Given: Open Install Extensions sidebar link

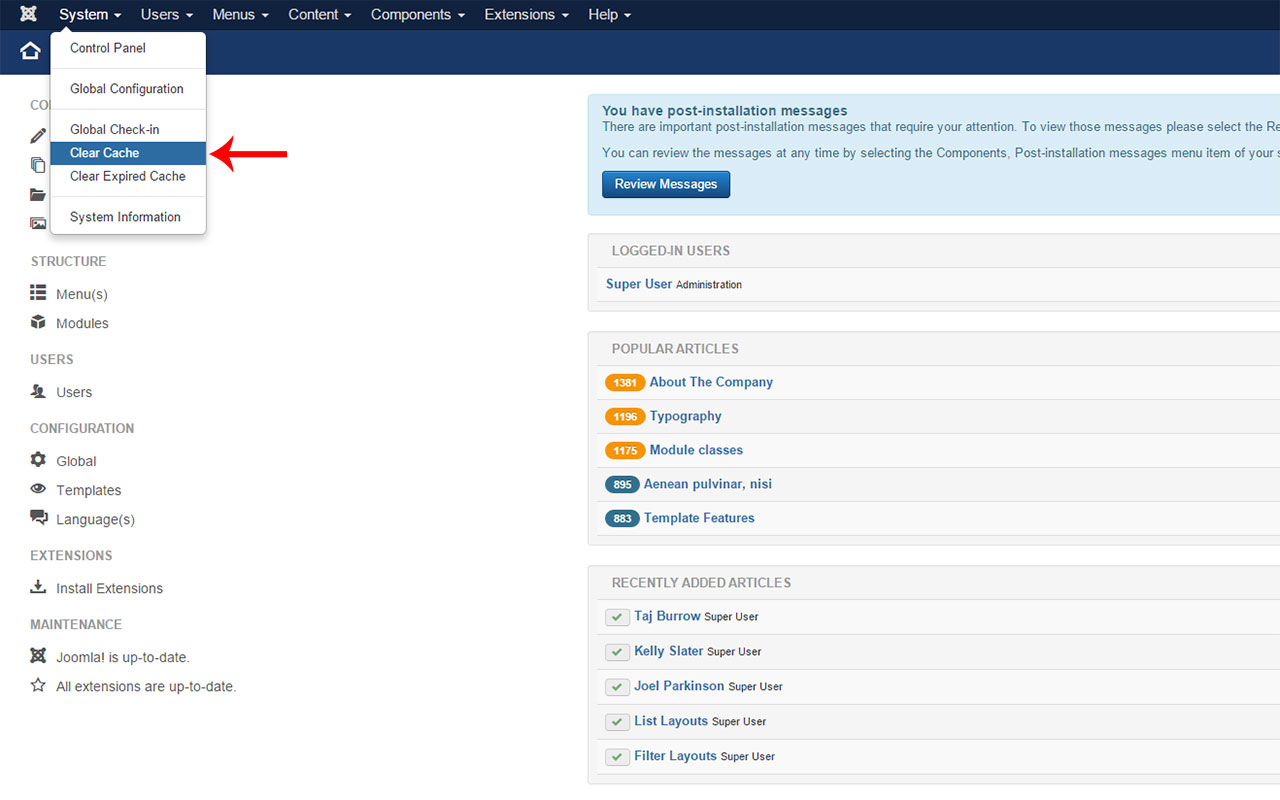Looking at the screenshot, I should tap(109, 588).
